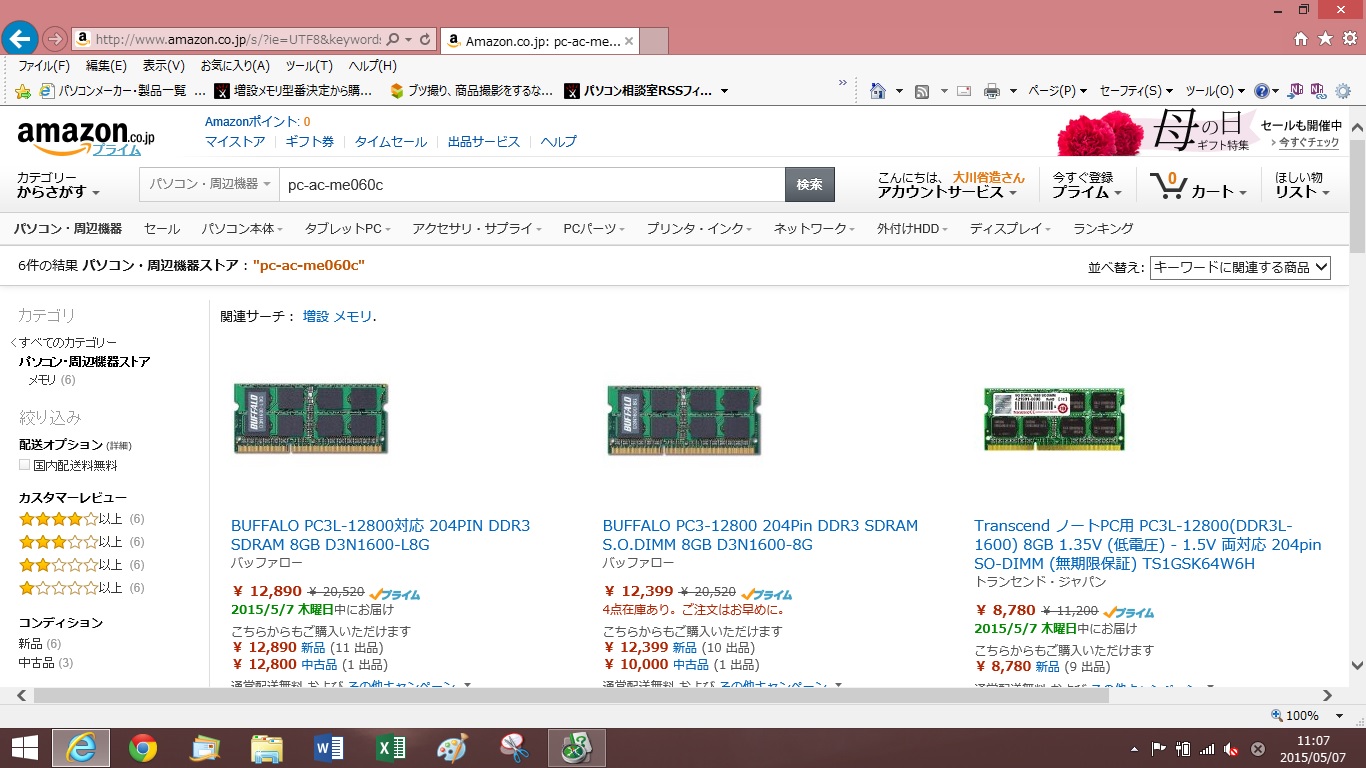Viewport: 1366px width, 768px height.
Task: Click the read mail envelope icon
Action: (x=964, y=91)
